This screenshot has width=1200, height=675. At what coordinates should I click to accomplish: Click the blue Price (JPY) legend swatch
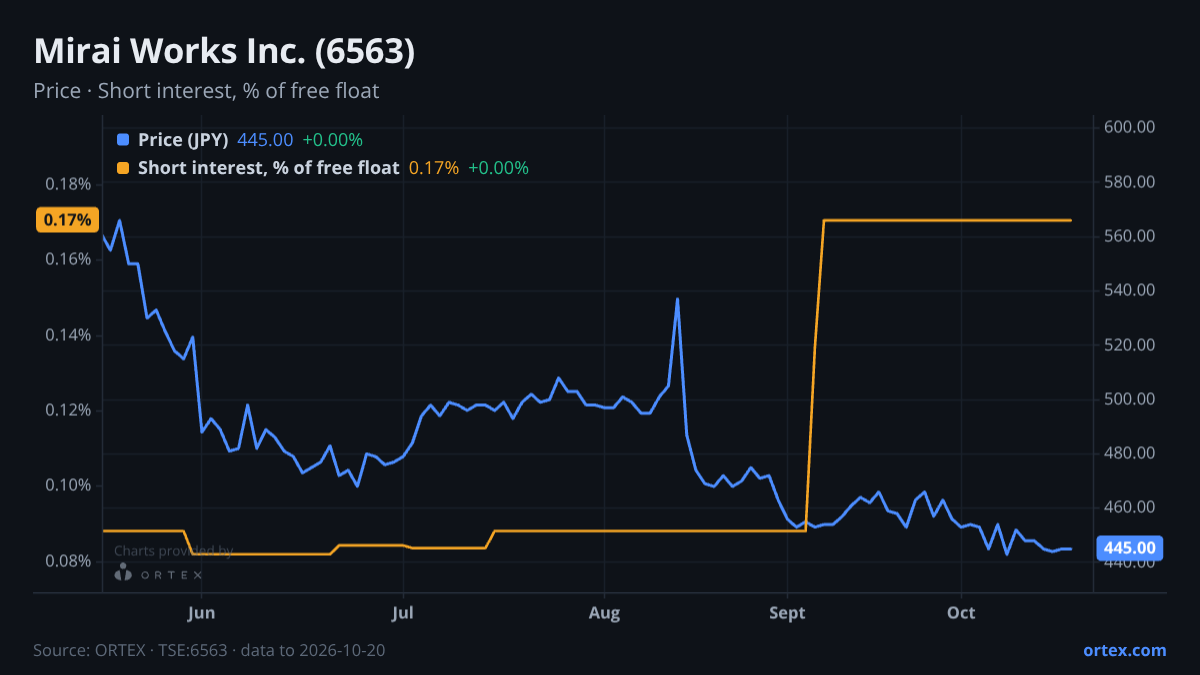[123, 140]
